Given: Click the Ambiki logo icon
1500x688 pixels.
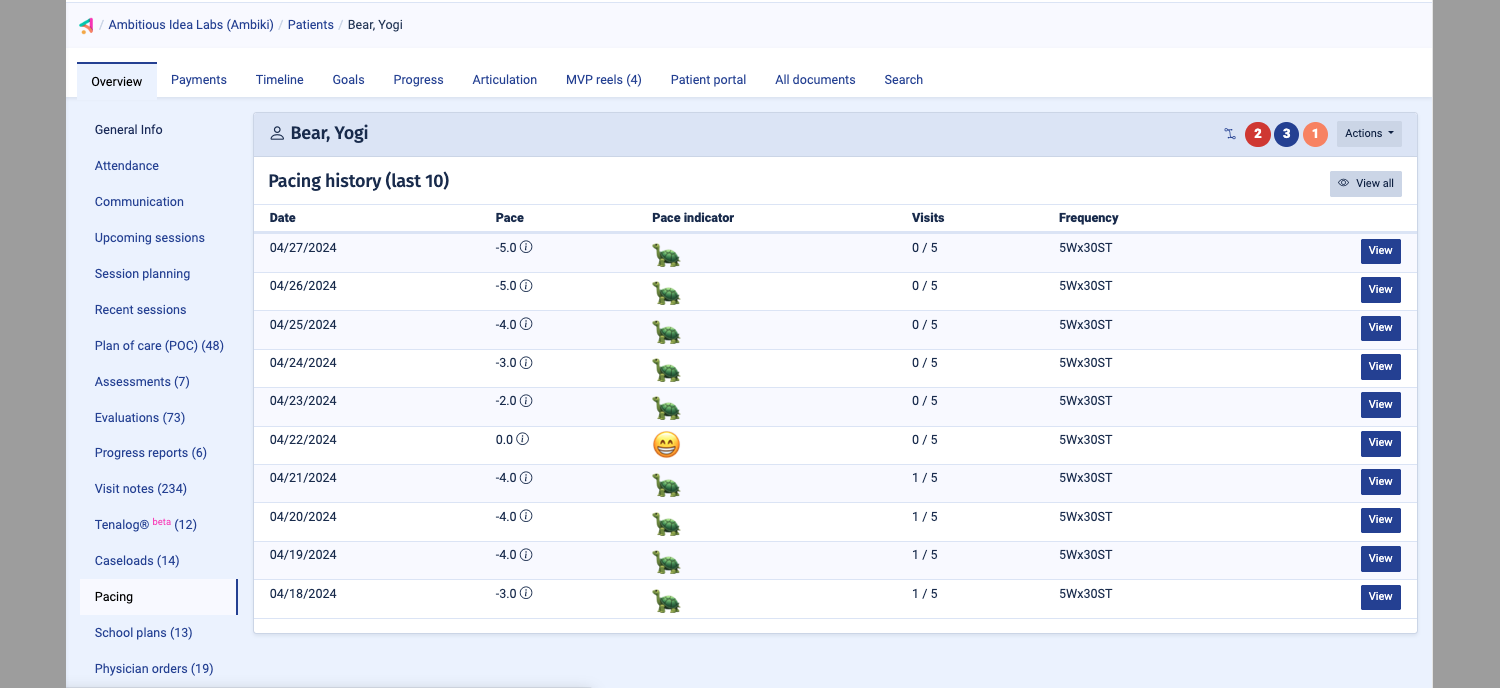Looking at the screenshot, I should click(86, 25).
